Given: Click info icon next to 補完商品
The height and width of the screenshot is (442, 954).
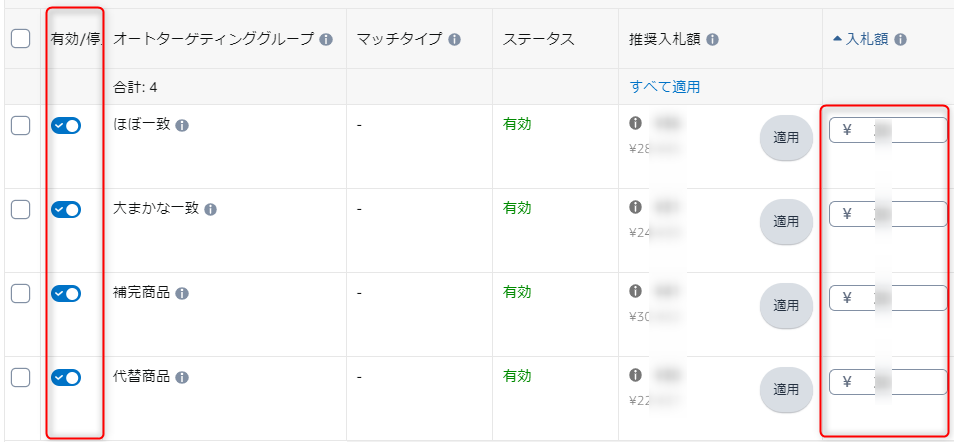Looking at the screenshot, I should (183, 294).
